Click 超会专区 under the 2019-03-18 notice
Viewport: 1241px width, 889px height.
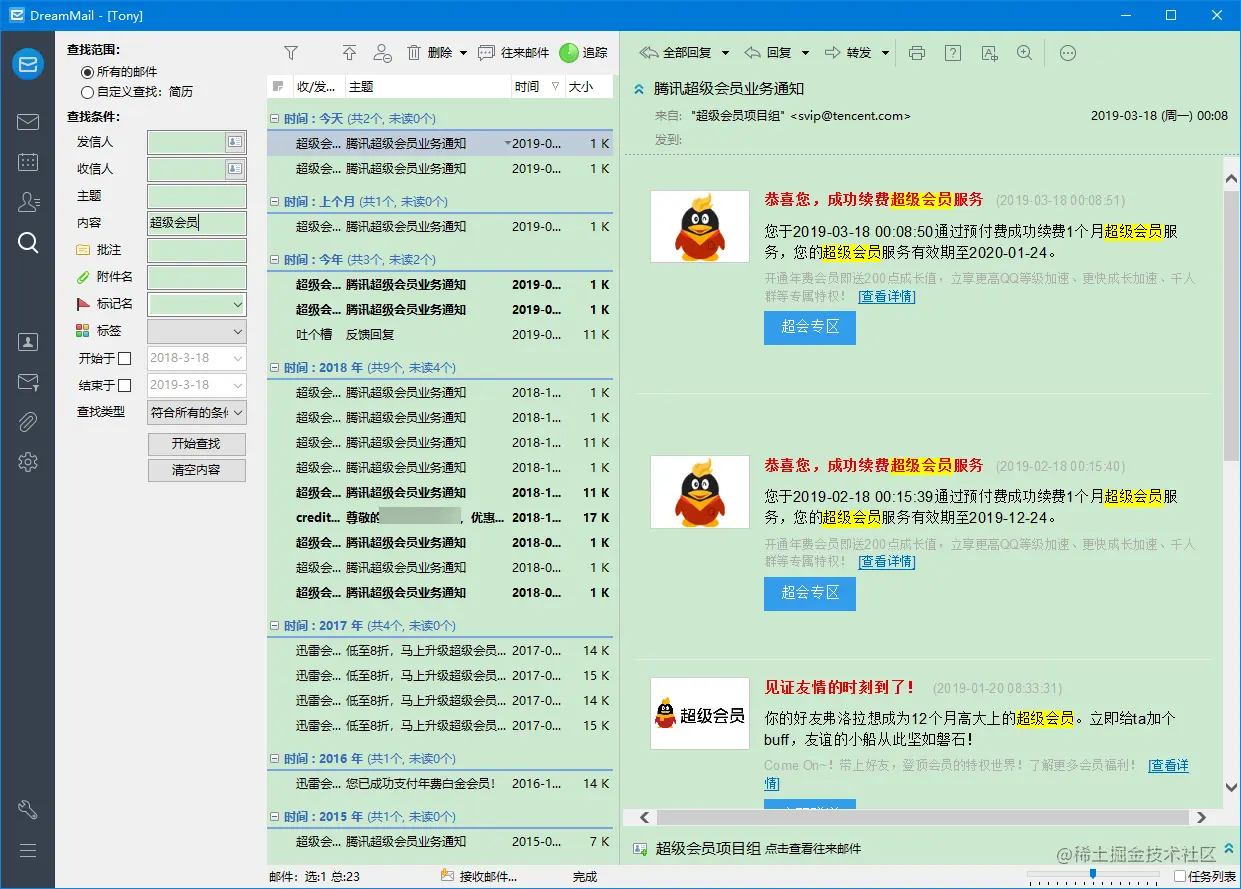pos(810,327)
